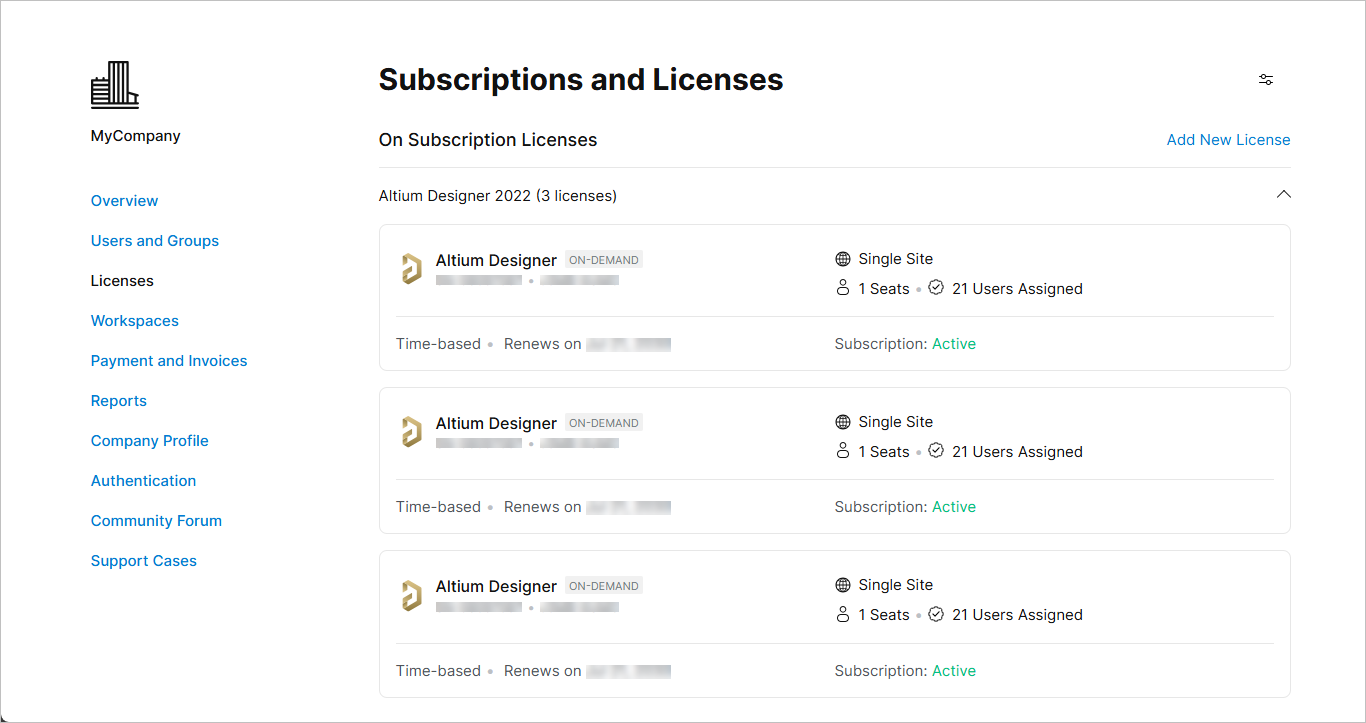Click 21 Users Assigned in the second card
The width and height of the screenshot is (1366, 723).
(x=1017, y=452)
